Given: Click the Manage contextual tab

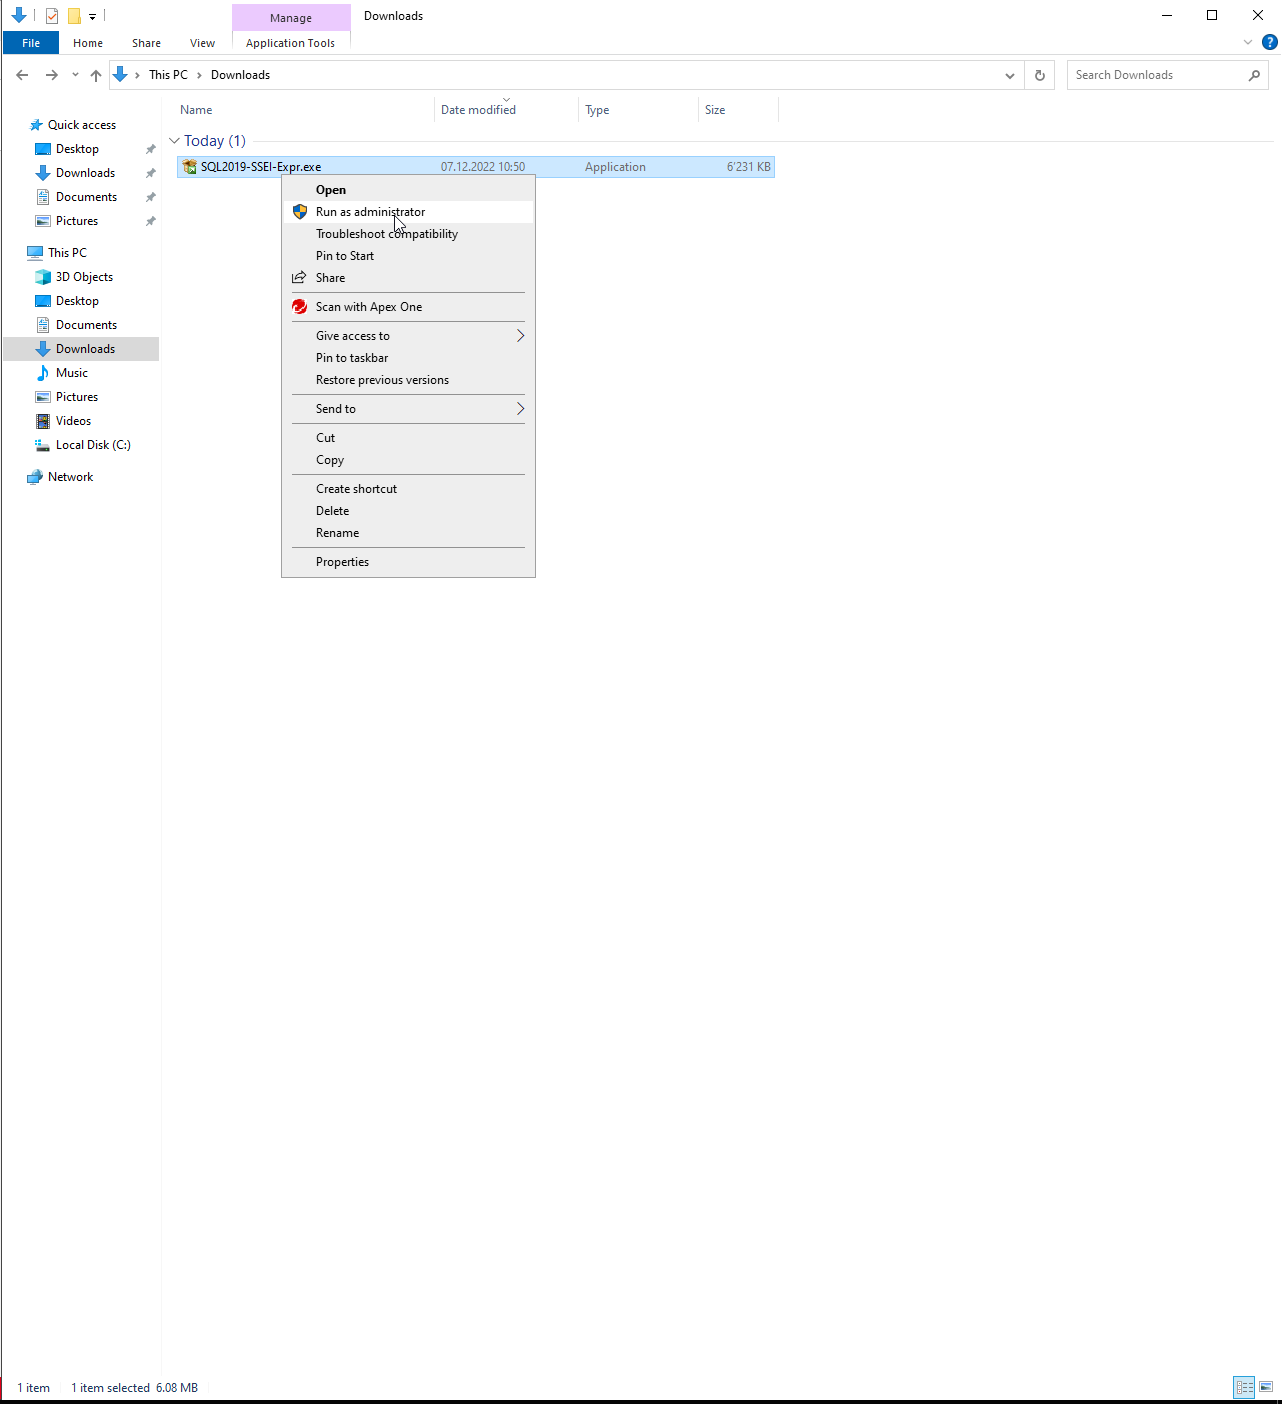Looking at the screenshot, I should point(291,18).
